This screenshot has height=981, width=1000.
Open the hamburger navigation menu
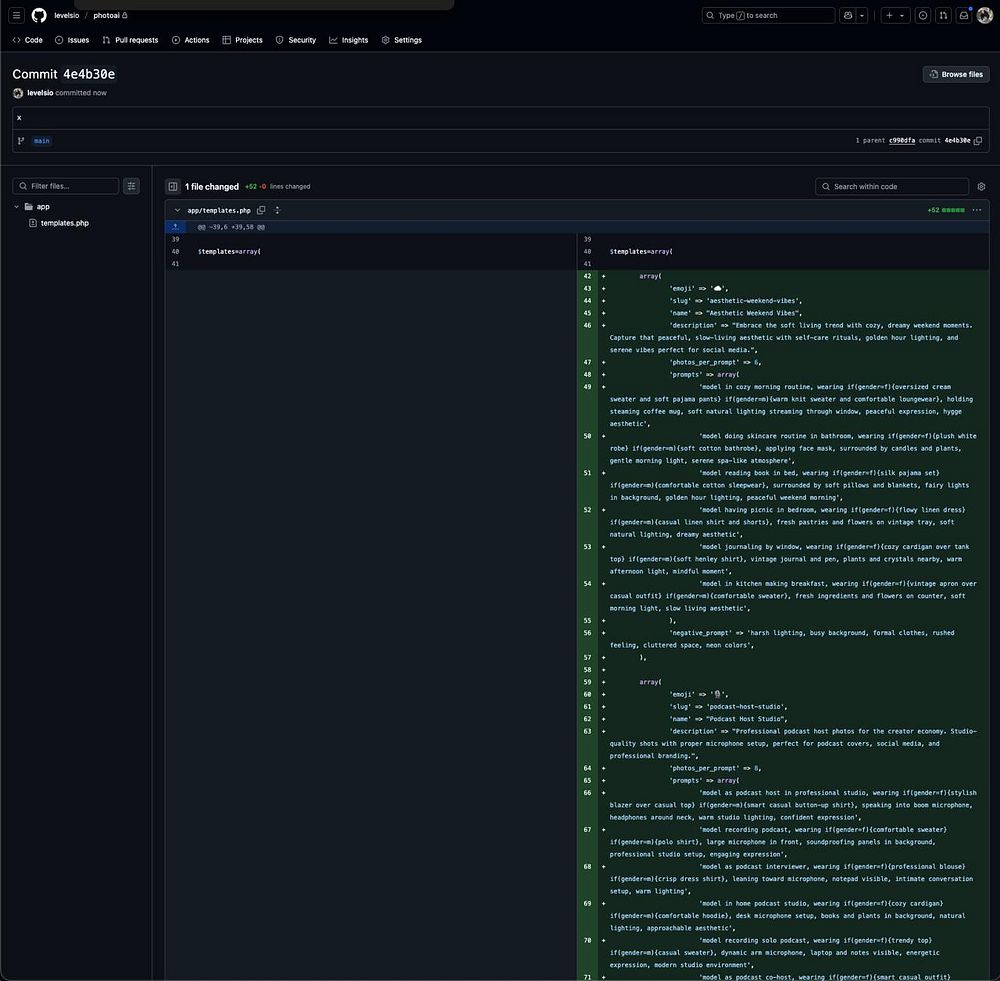tap(17, 16)
